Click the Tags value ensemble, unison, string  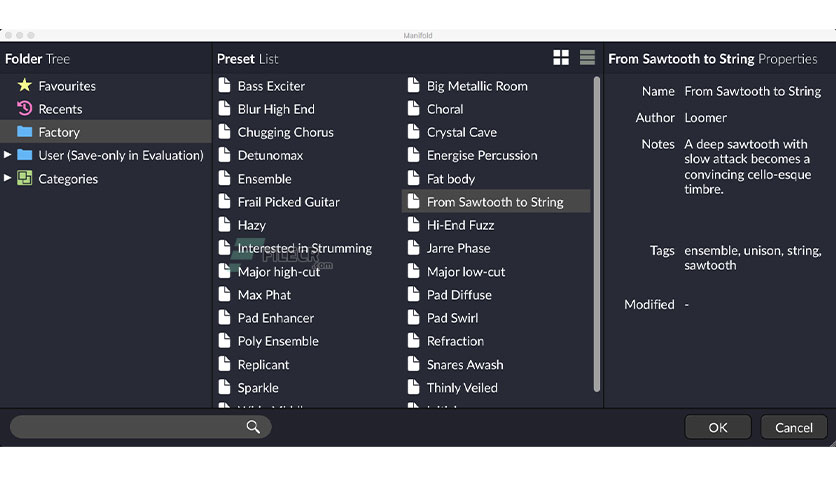tap(752, 258)
